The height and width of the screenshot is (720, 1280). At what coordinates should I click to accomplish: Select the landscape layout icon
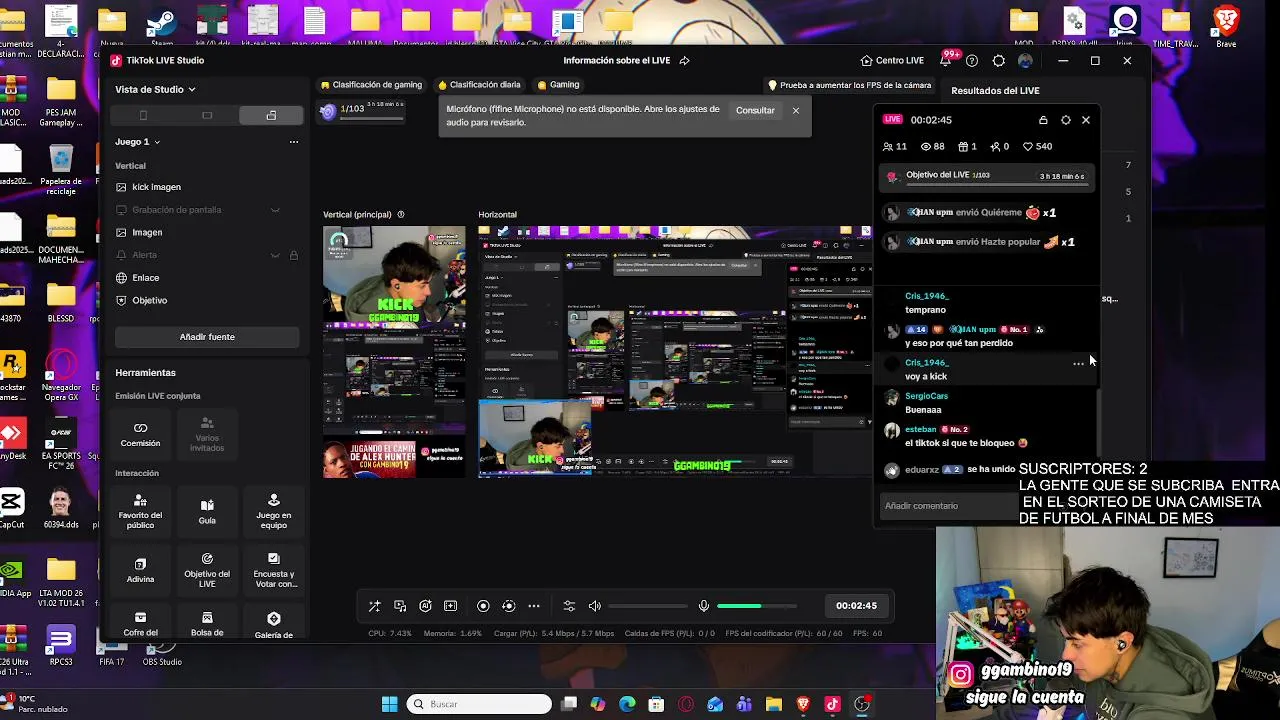click(207, 115)
